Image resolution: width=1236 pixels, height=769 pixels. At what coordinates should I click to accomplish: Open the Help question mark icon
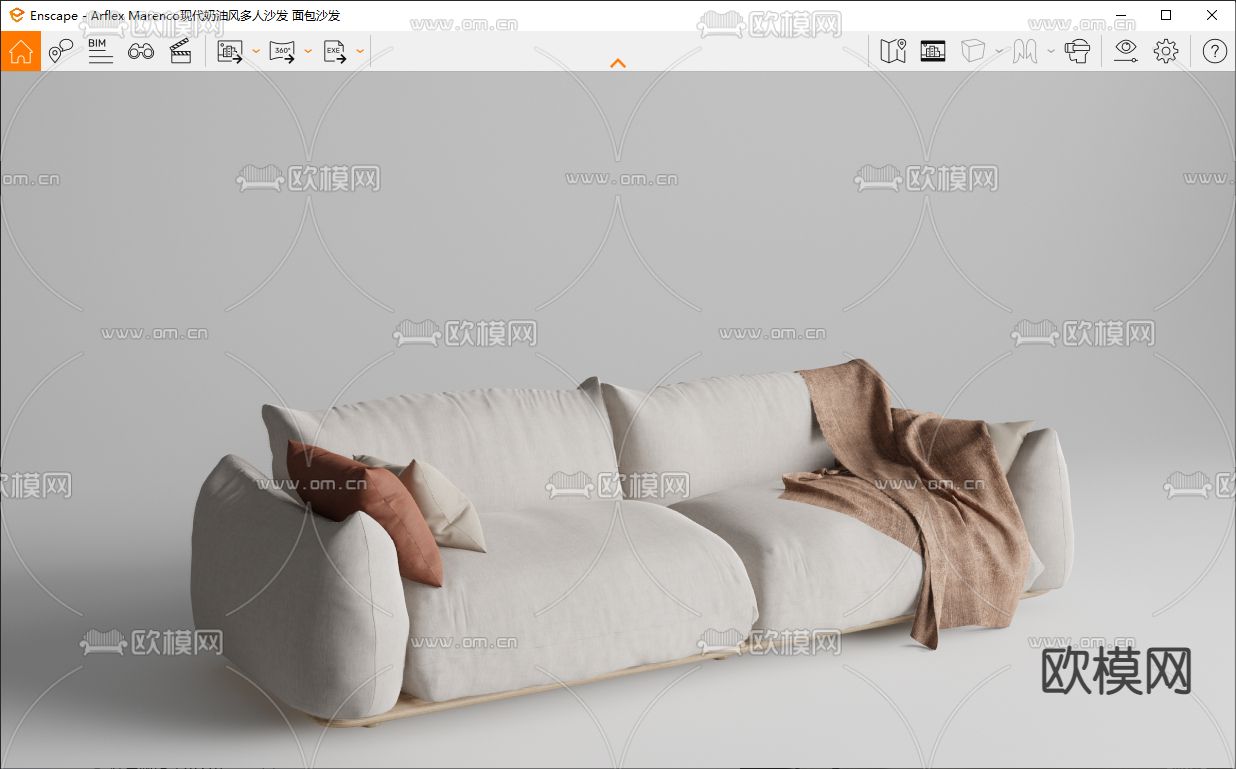[1214, 51]
